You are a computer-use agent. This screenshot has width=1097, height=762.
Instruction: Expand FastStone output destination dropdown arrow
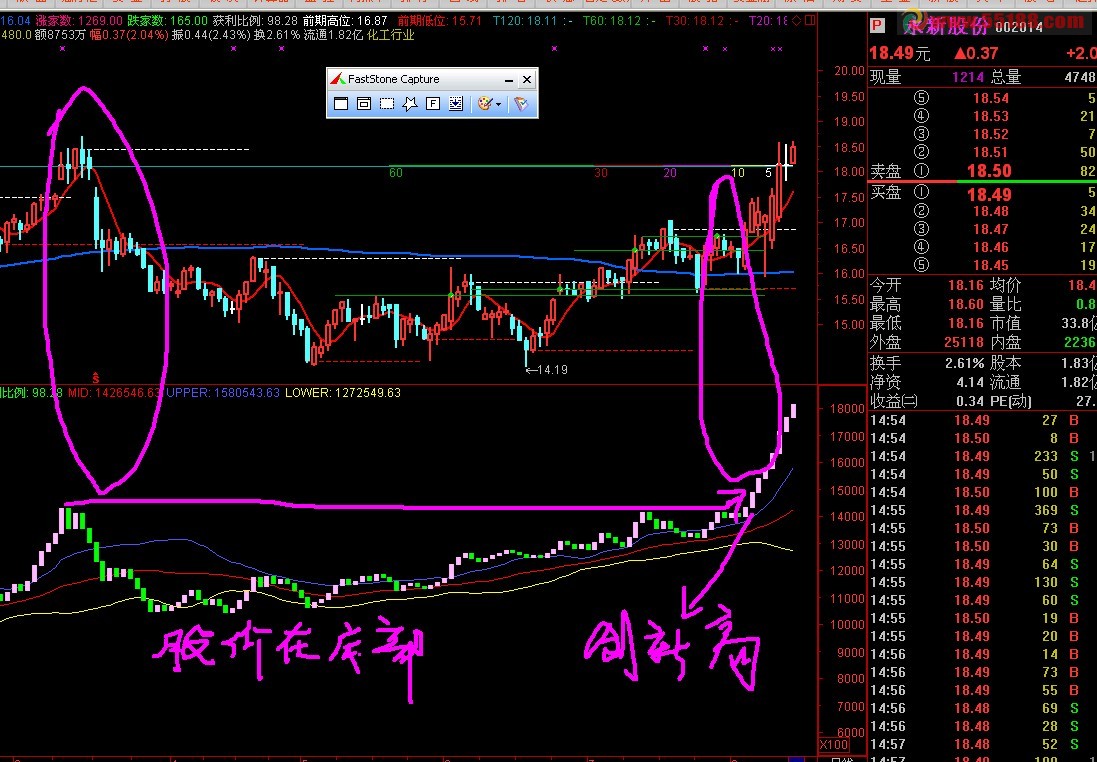499,104
